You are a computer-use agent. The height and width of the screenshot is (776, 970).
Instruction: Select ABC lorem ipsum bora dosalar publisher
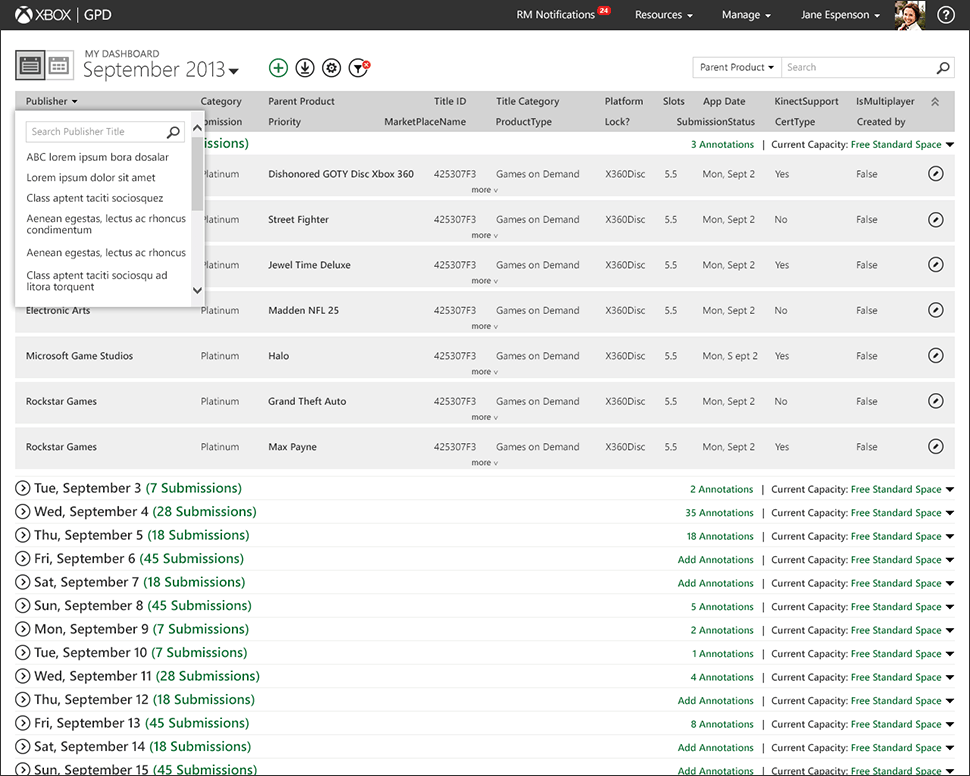pos(98,157)
